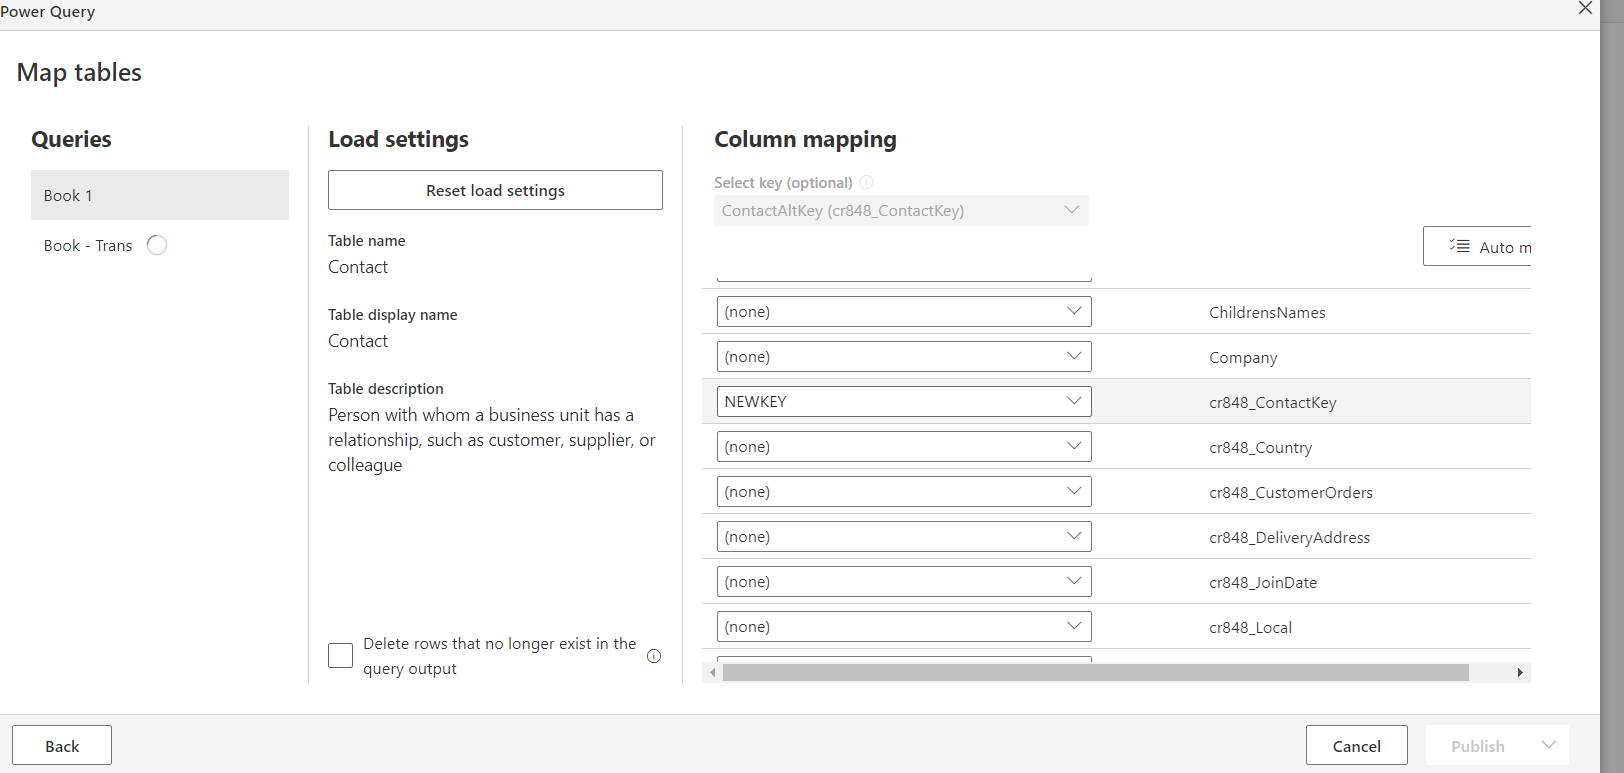Open source dropdown for cr848_Local
Viewport: 1624px width, 773px height.
pyautogui.click(x=904, y=627)
